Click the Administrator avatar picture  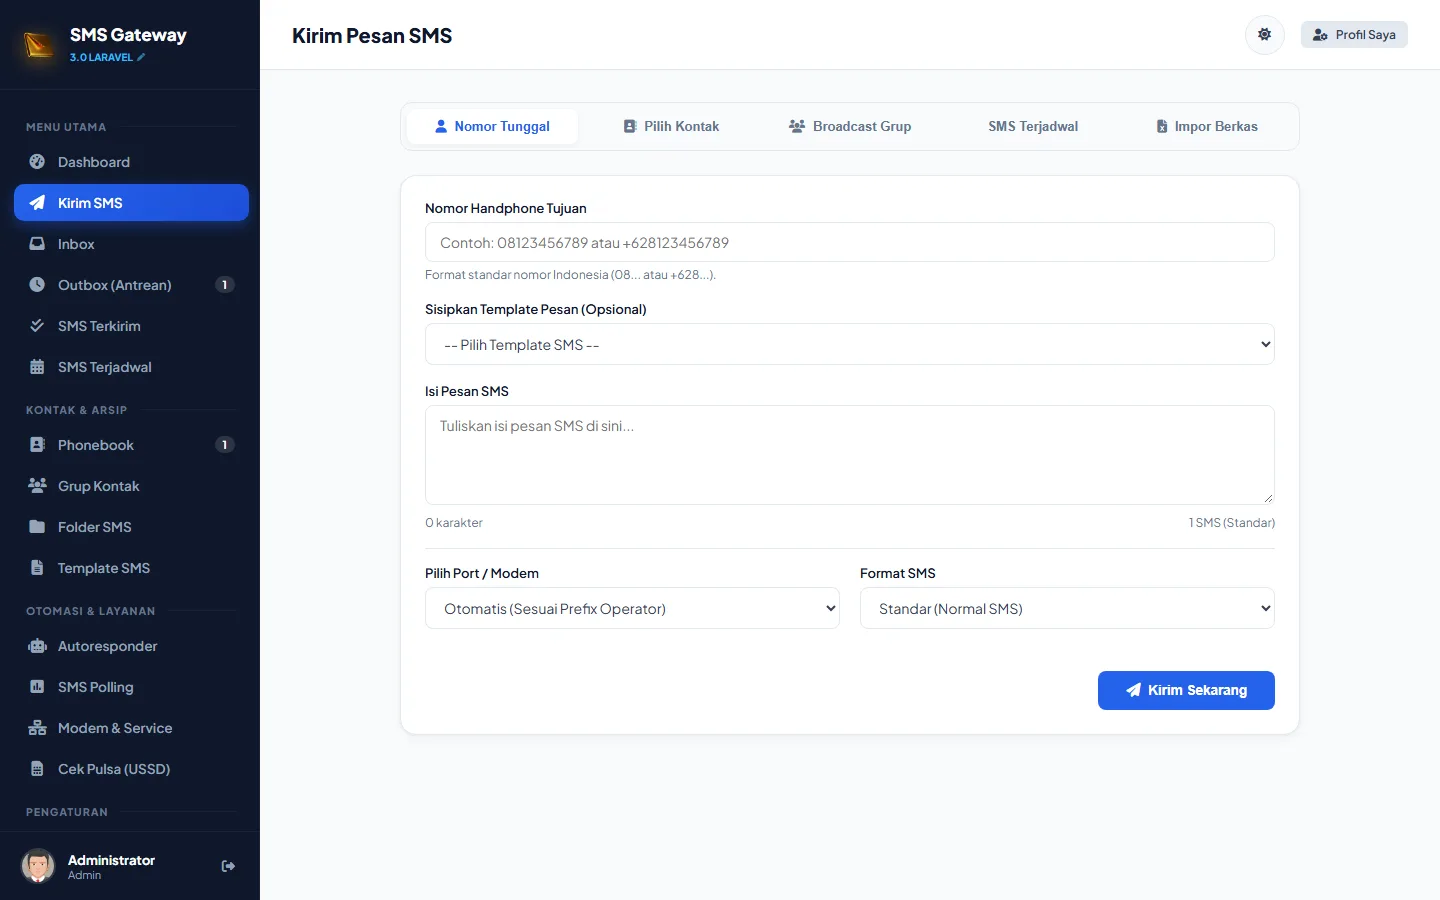click(x=38, y=866)
